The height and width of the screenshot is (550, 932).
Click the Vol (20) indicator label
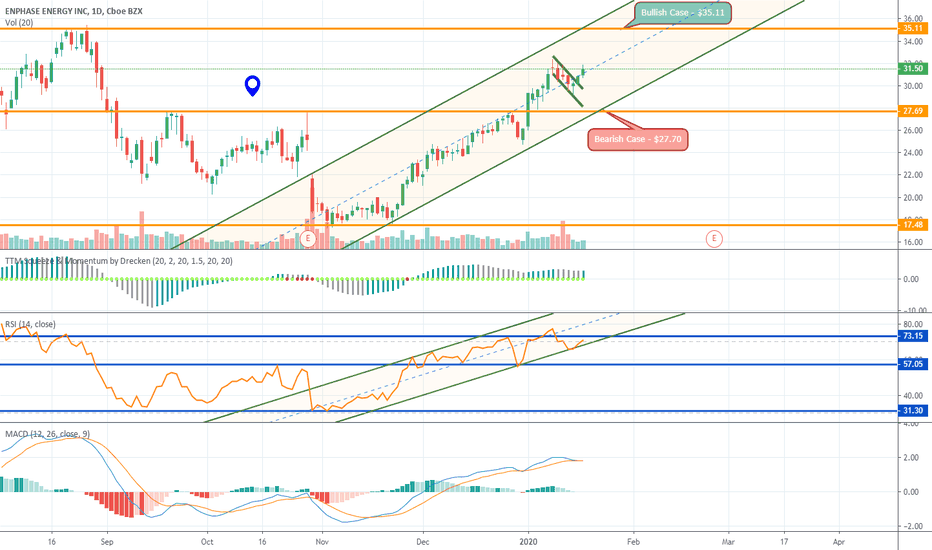(x=19, y=23)
